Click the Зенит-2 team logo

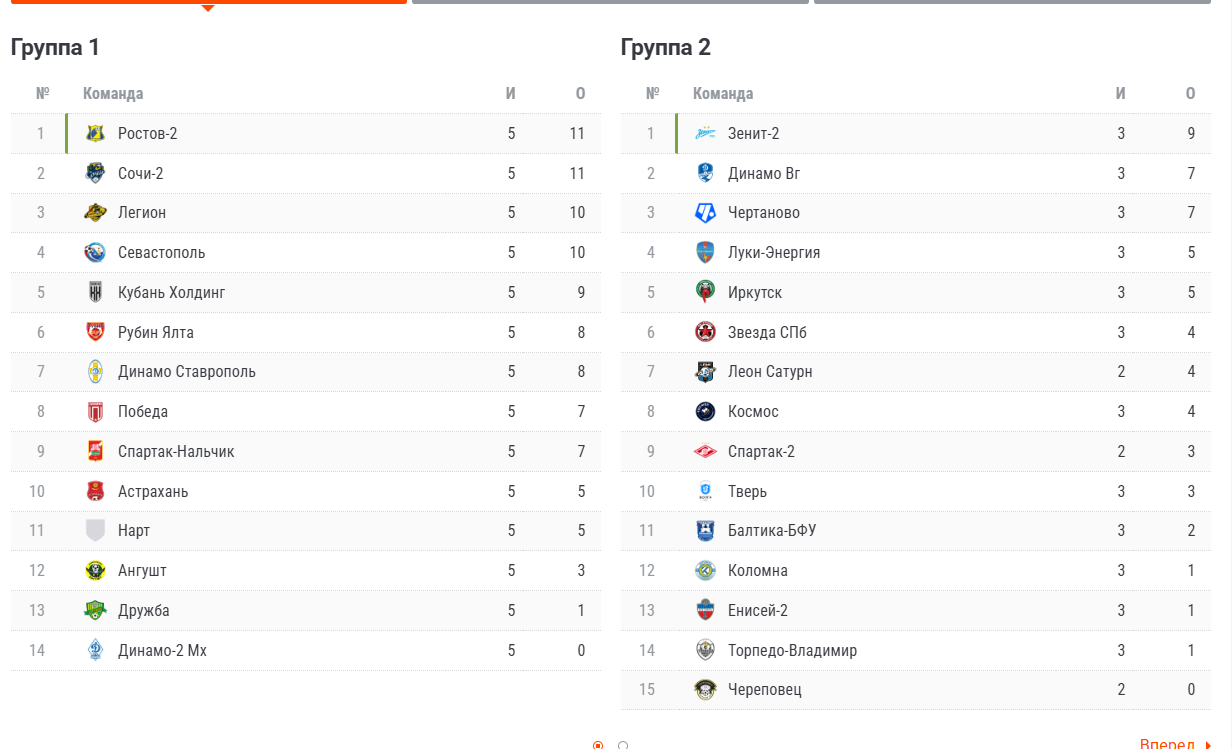tap(705, 133)
